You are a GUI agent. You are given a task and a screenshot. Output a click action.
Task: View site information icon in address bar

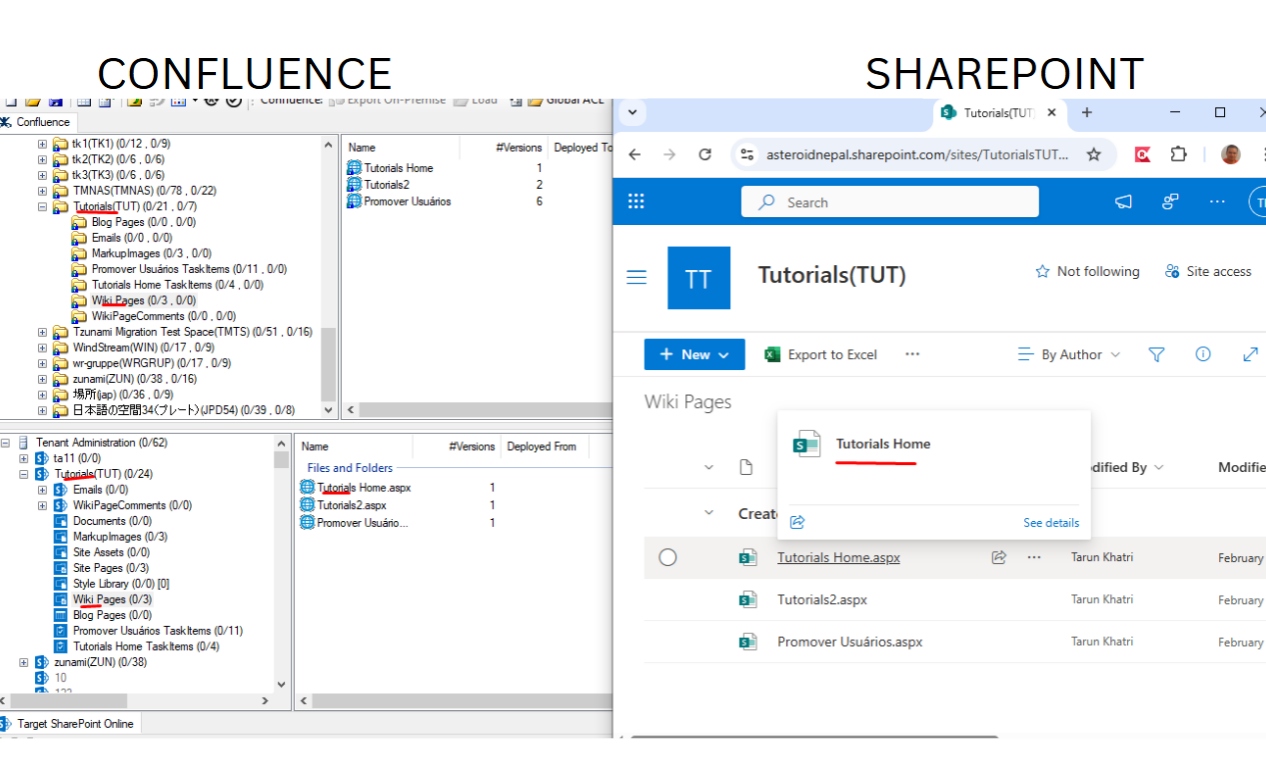click(x=746, y=155)
